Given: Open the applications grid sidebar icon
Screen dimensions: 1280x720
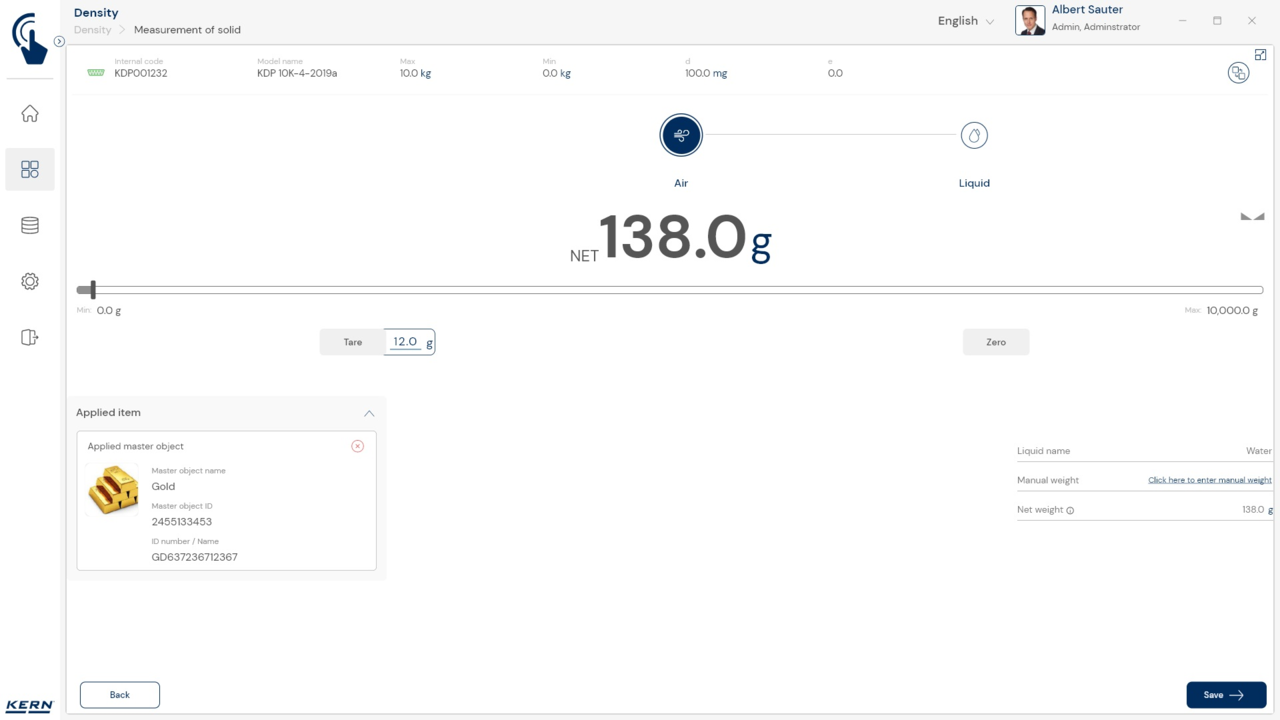Looking at the screenshot, I should (x=30, y=170).
